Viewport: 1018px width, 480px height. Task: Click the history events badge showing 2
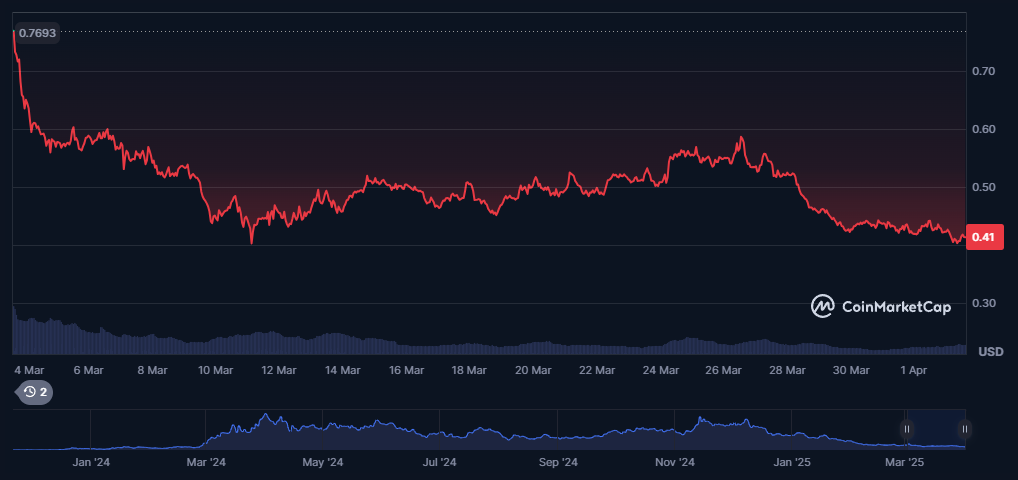[36, 392]
